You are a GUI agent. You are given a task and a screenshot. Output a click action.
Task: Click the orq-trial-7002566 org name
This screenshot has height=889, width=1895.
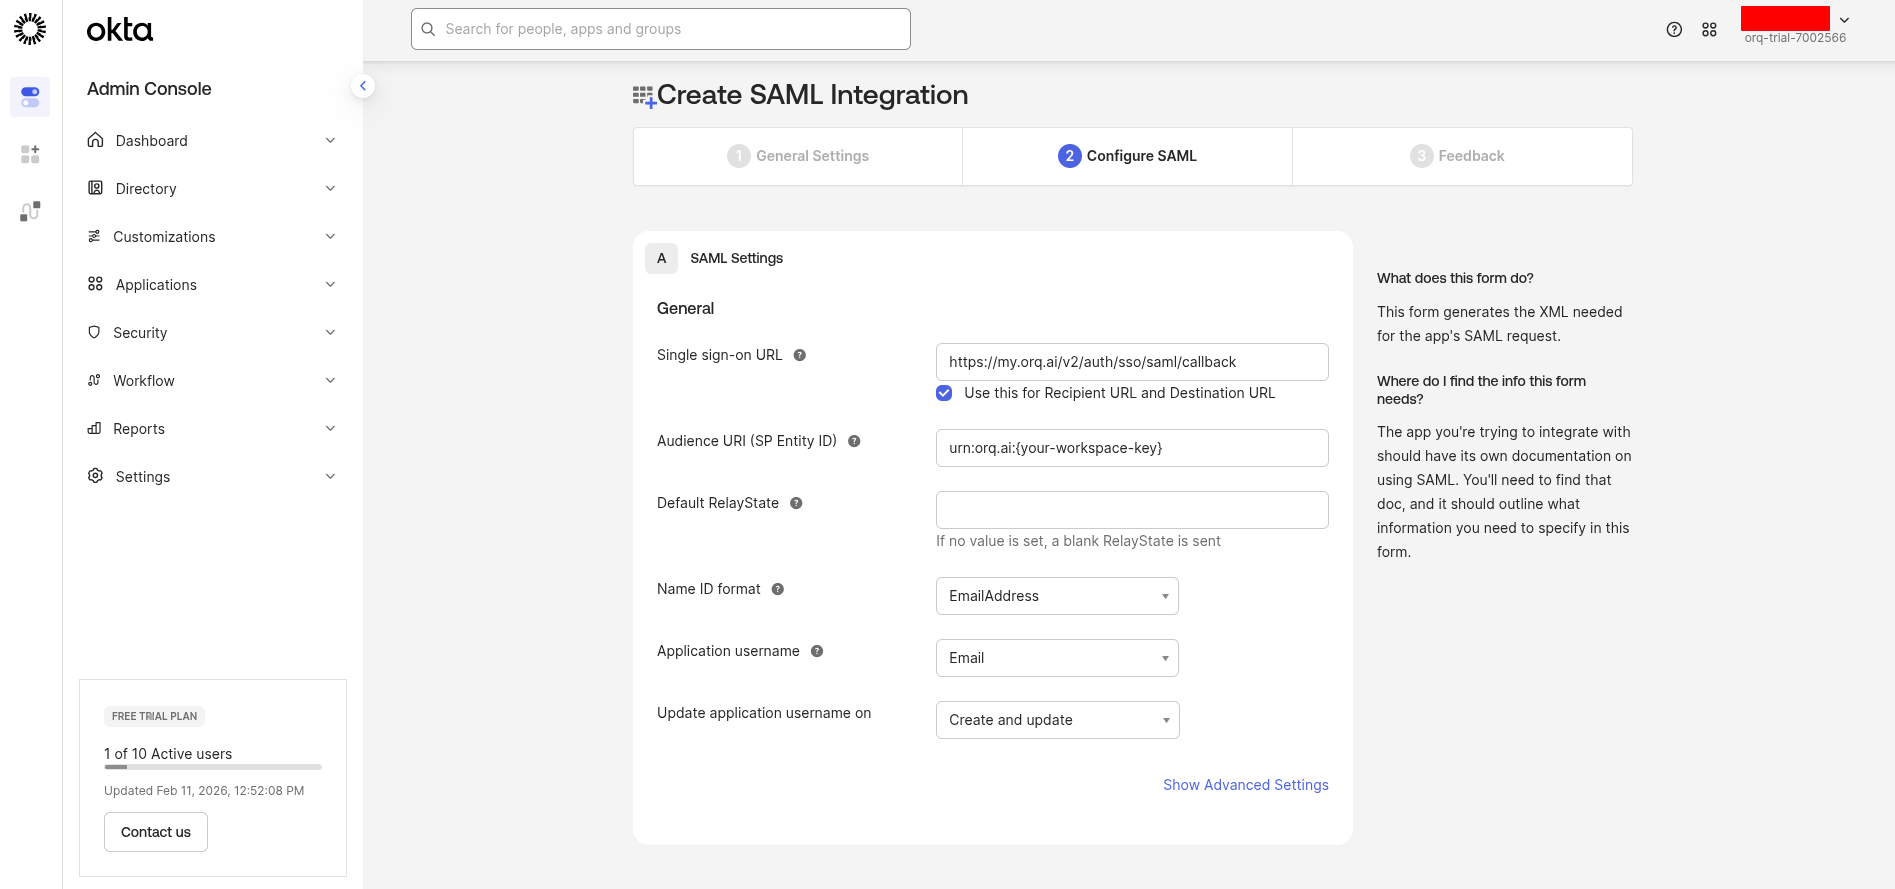click(x=1795, y=38)
